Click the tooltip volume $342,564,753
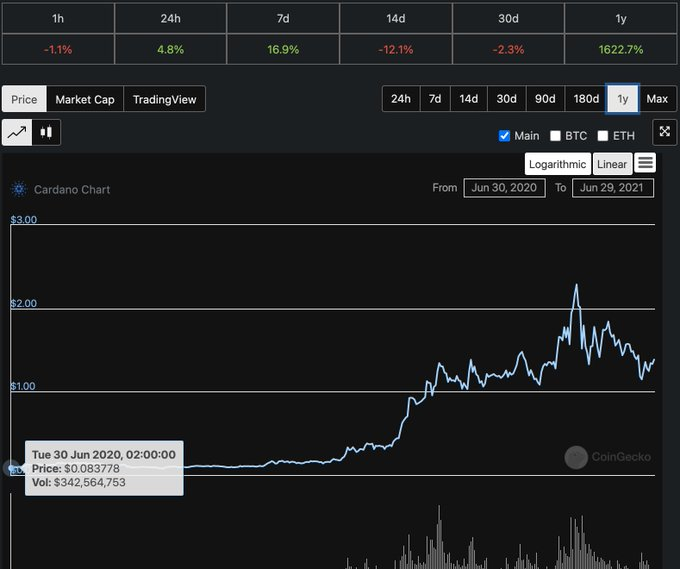The height and width of the screenshot is (569, 680). 89,482
